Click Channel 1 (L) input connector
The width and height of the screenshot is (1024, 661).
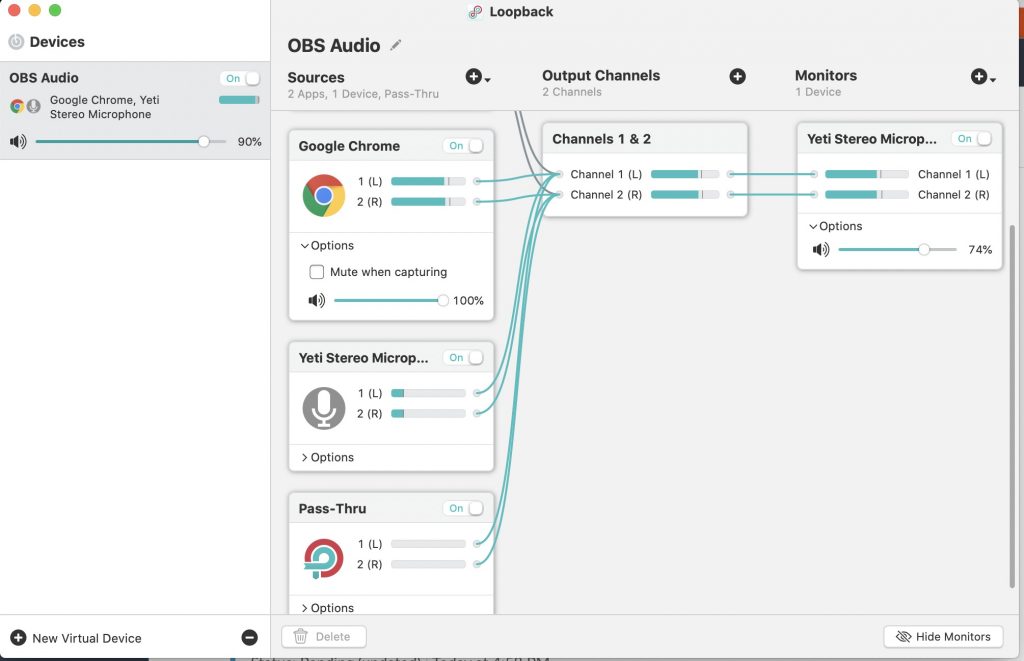click(559, 174)
